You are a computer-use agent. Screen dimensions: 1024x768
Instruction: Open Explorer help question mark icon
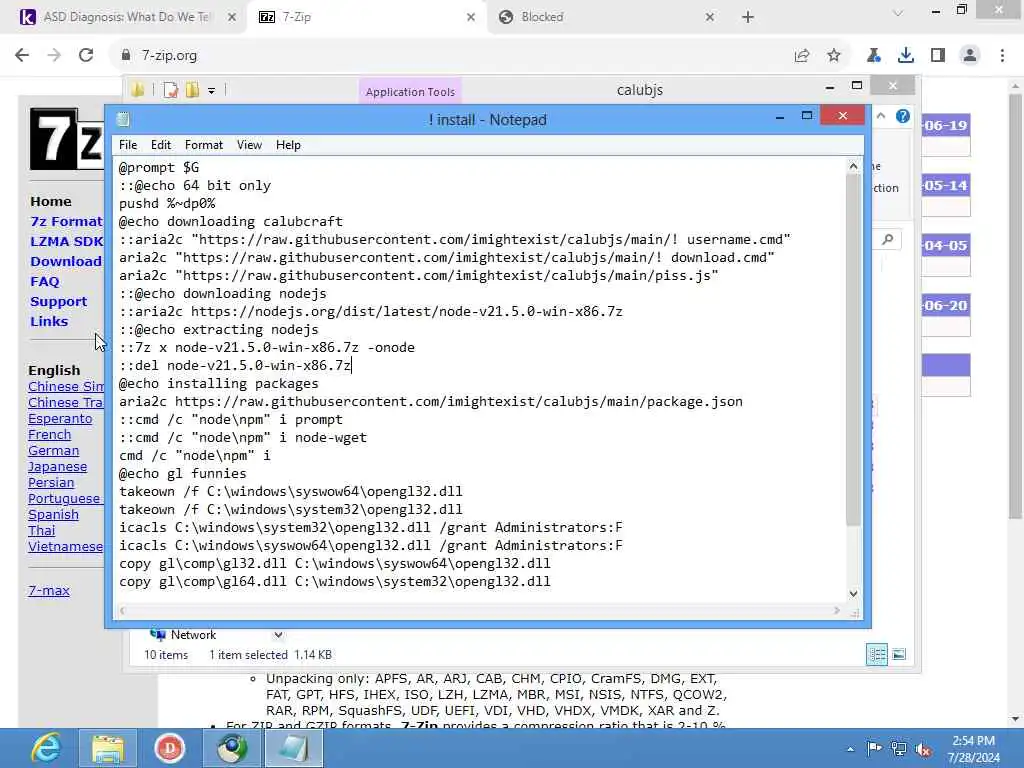tap(903, 116)
